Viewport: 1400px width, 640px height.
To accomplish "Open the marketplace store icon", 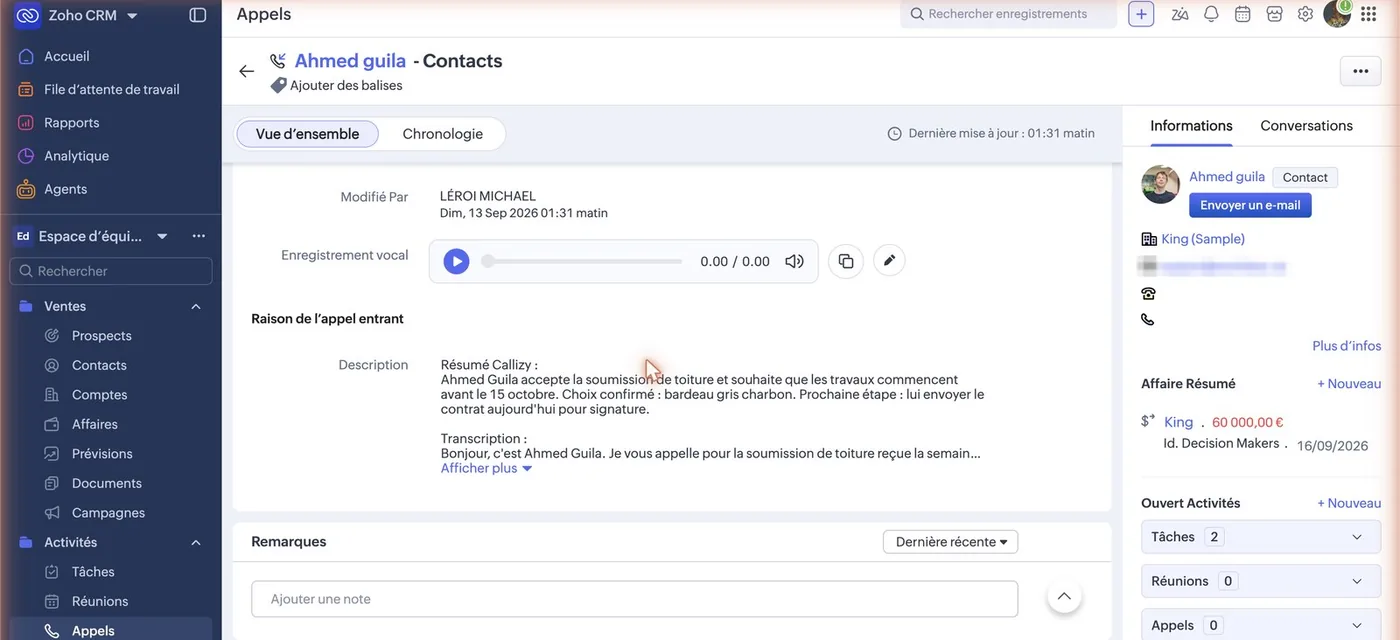I will coord(1274,14).
